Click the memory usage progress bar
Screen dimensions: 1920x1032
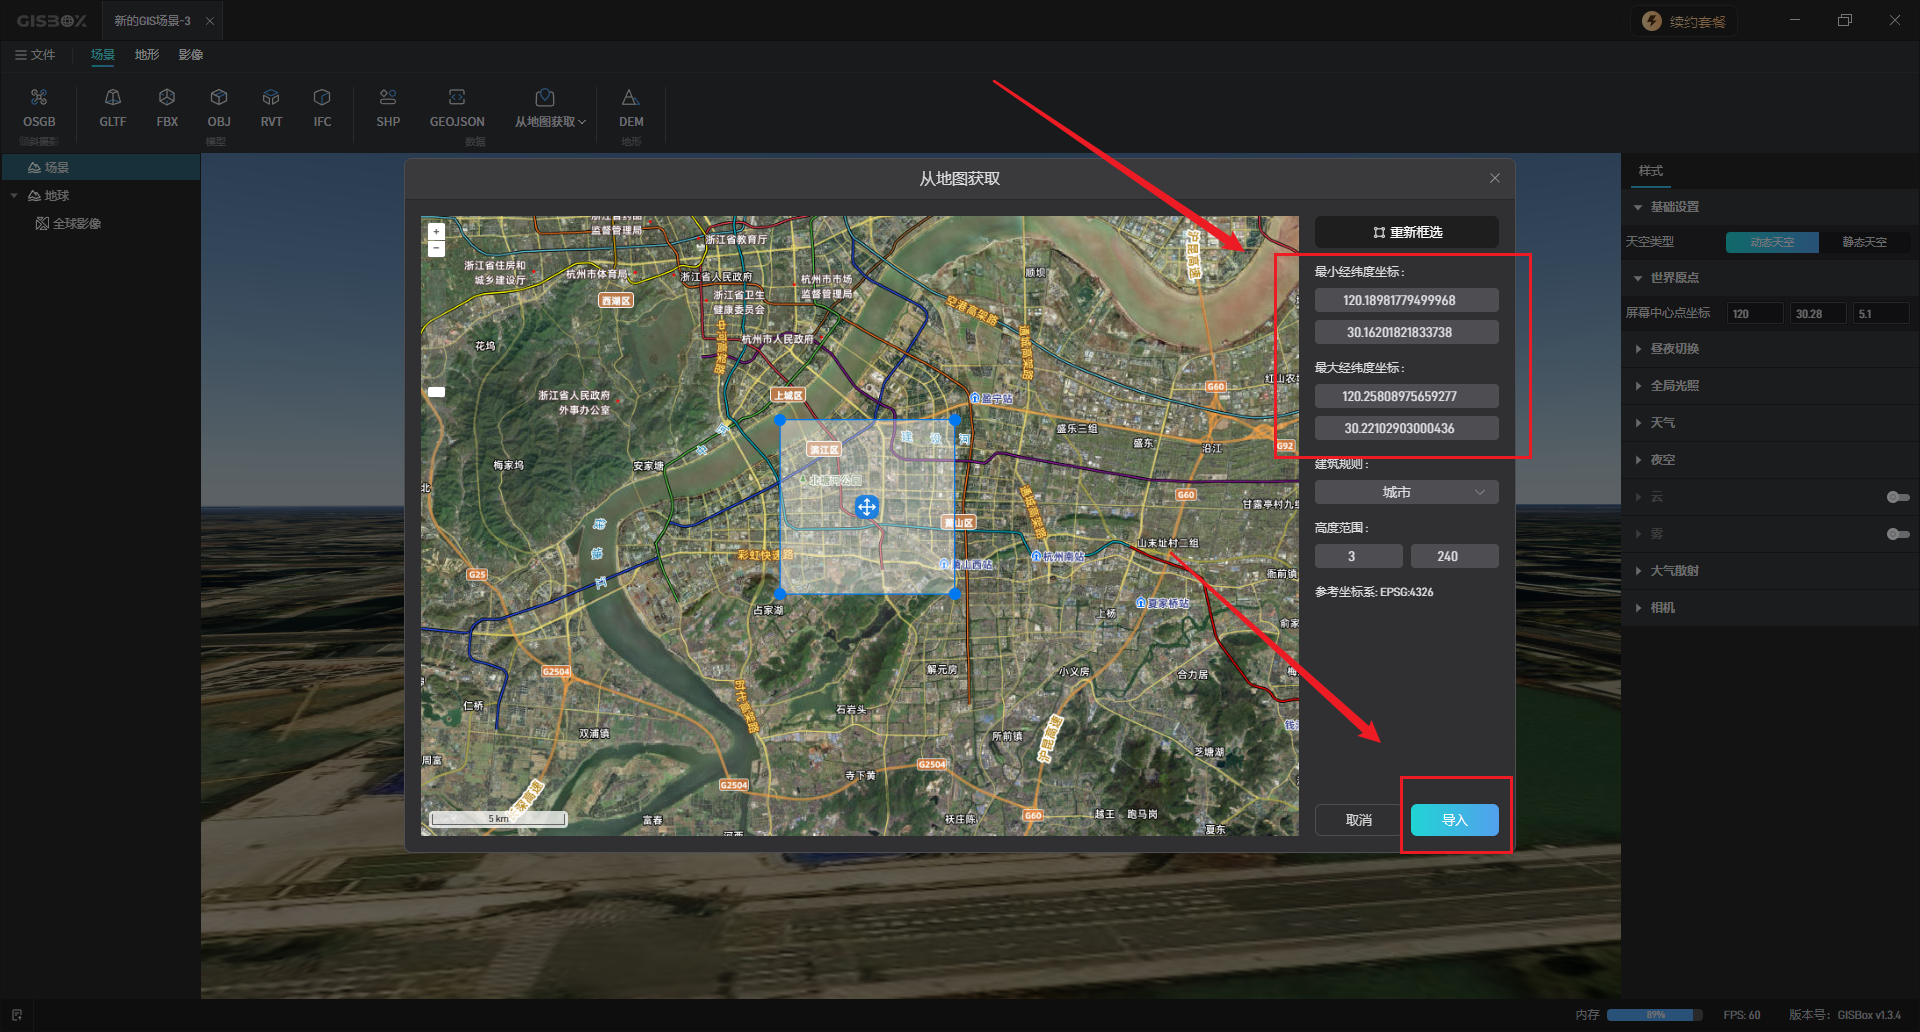pos(1655,1015)
